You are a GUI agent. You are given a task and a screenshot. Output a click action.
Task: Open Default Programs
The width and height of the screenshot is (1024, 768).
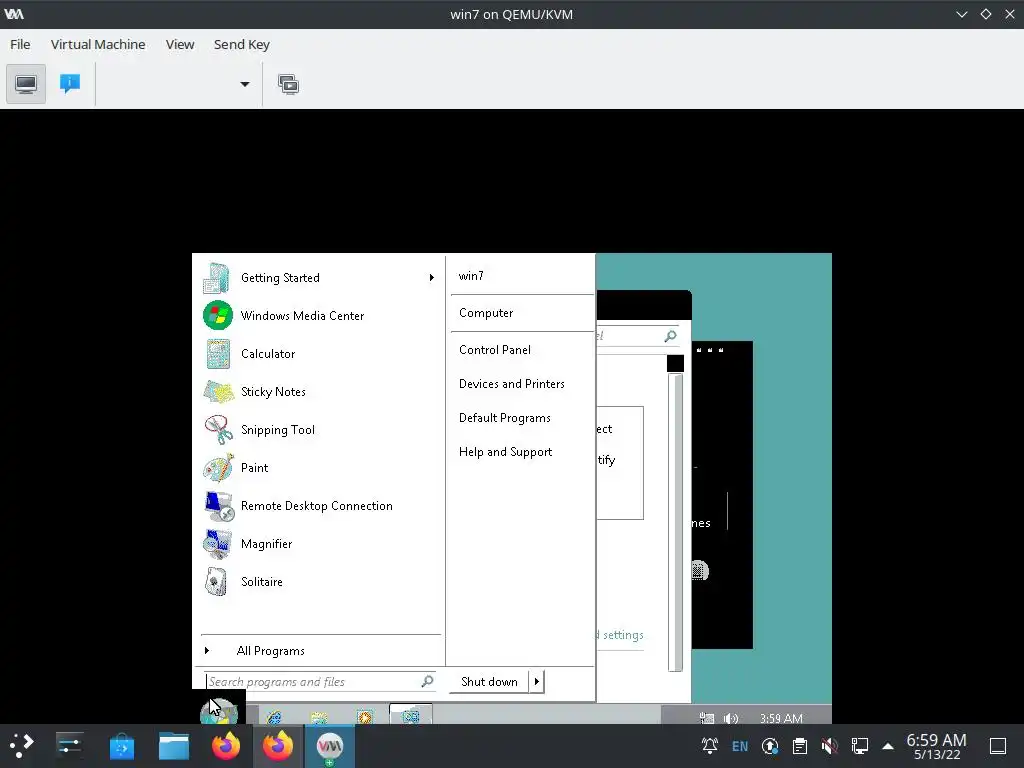505,418
